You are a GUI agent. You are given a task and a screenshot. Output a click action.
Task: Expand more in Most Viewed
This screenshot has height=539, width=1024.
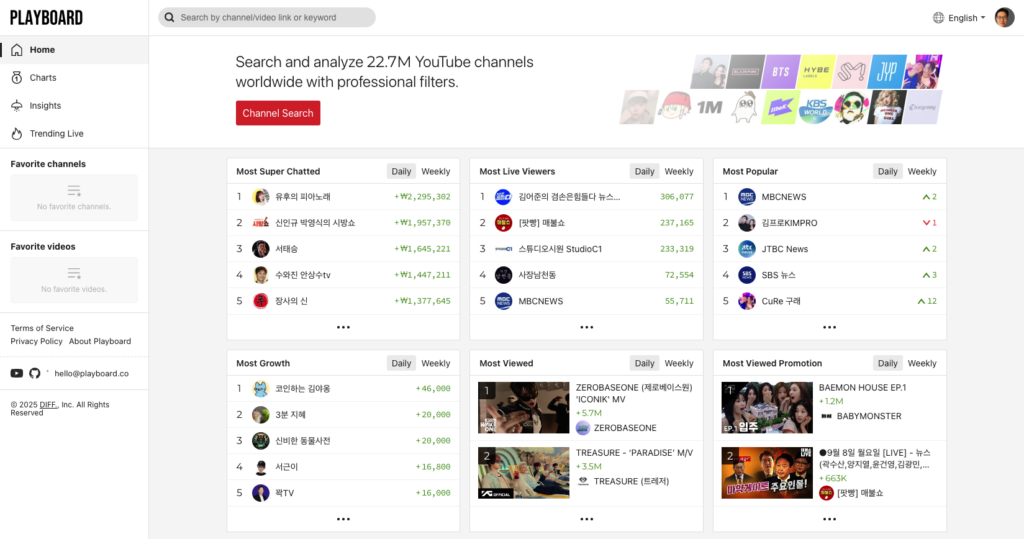point(586,519)
